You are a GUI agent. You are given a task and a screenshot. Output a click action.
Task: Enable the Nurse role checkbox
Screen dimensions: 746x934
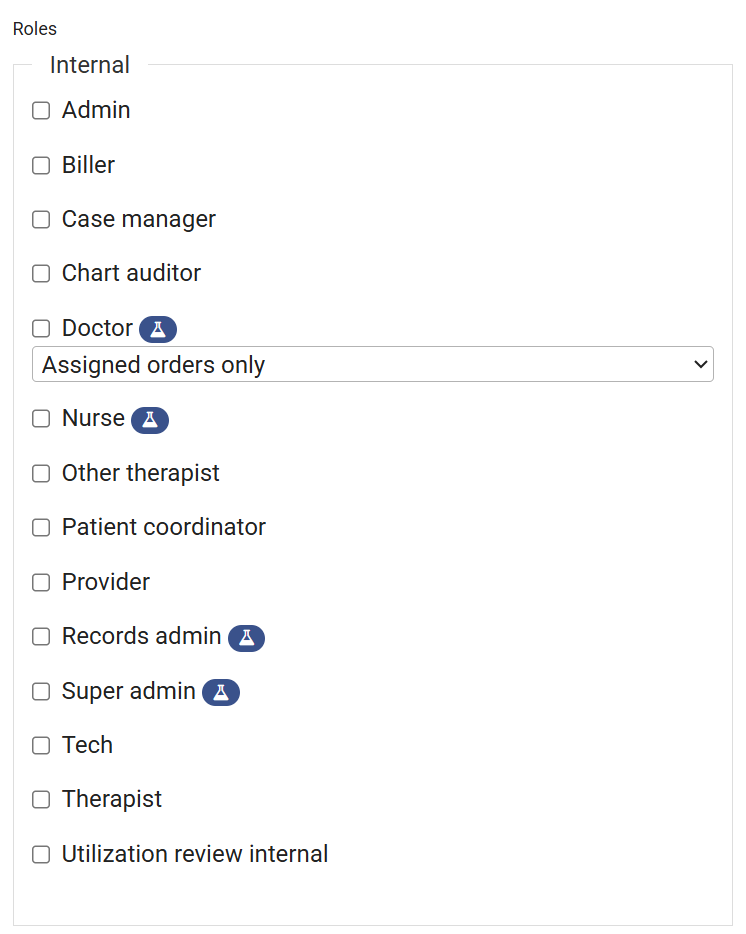click(41, 419)
